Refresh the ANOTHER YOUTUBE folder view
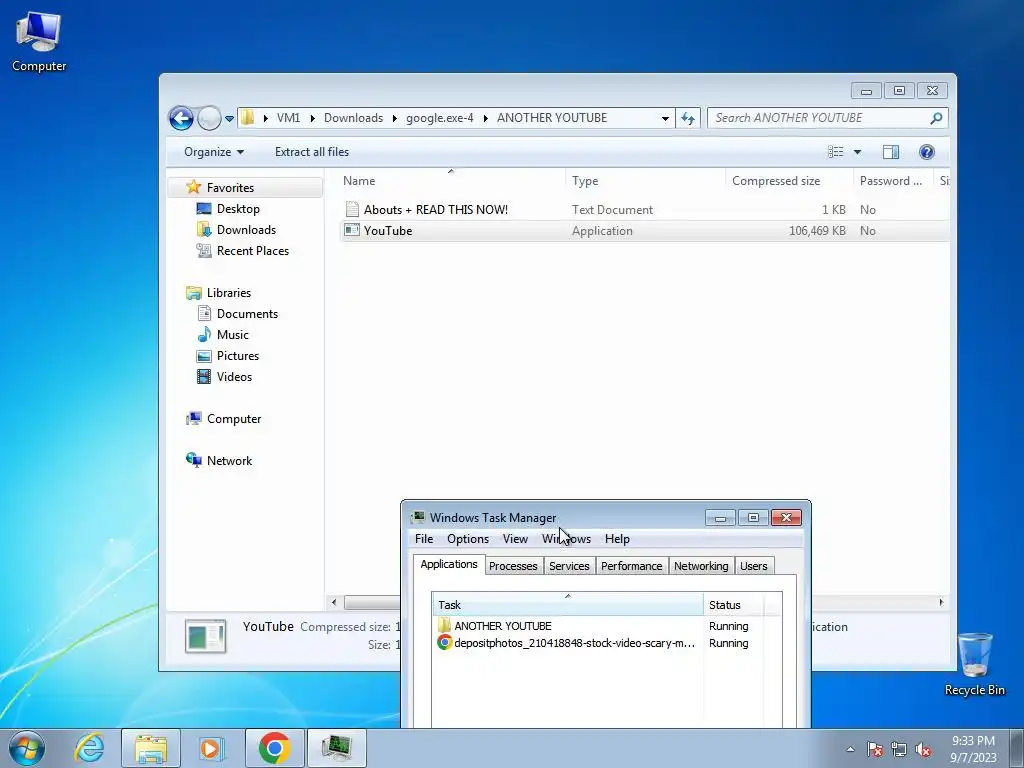1024x768 pixels. [688, 118]
